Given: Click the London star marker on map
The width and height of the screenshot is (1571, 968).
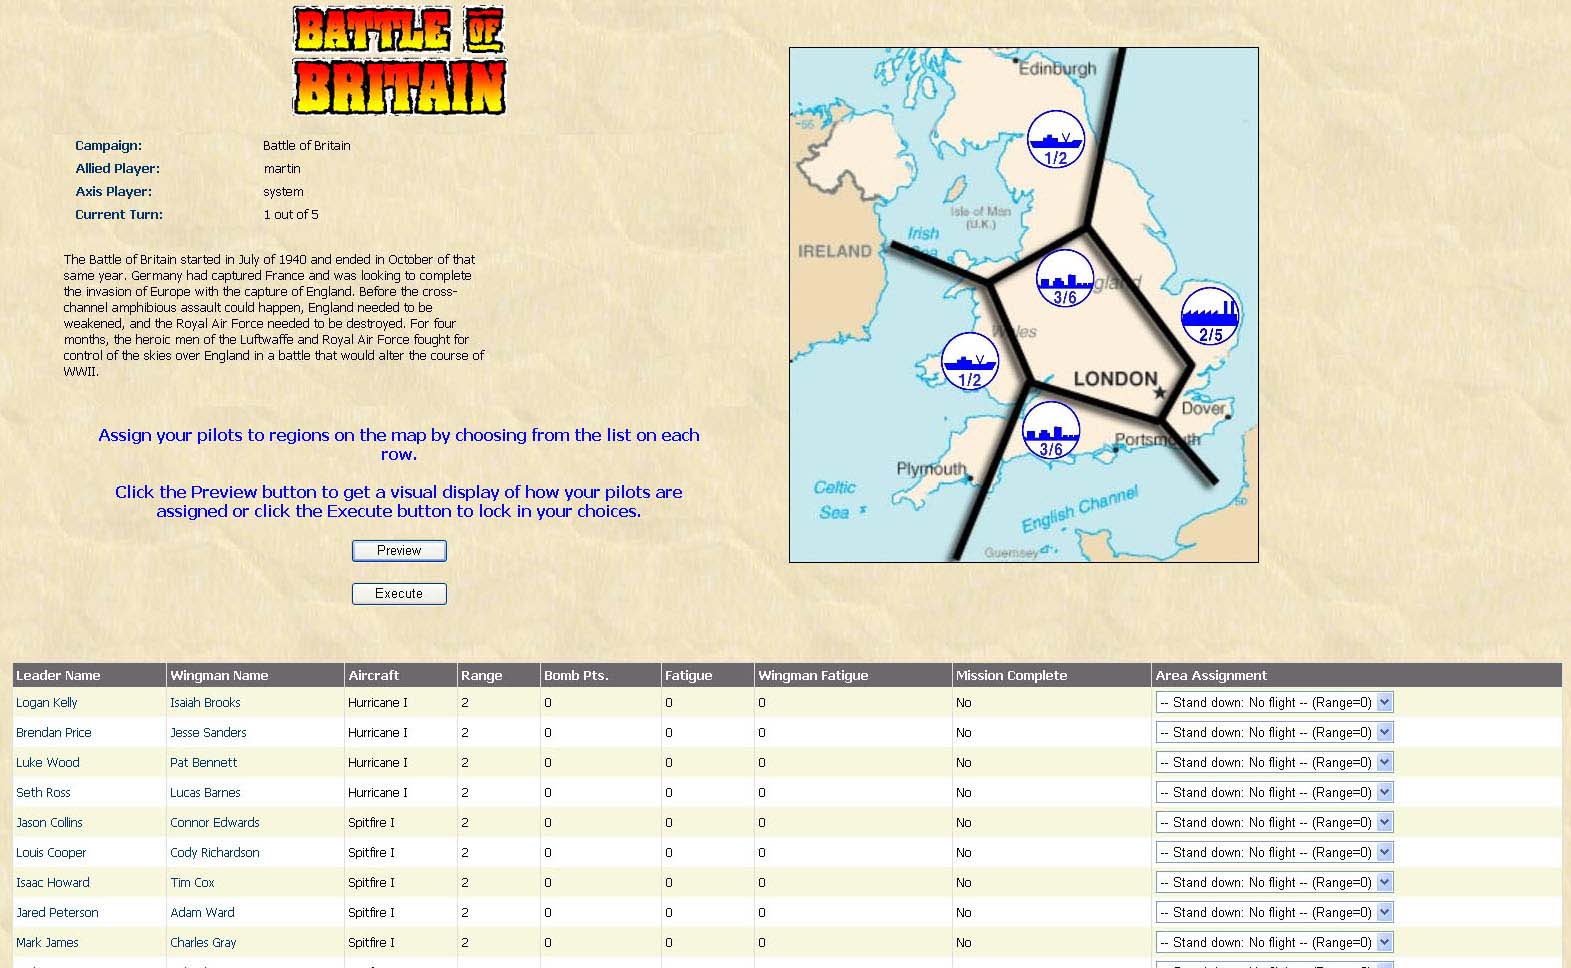Looking at the screenshot, I should [1160, 393].
